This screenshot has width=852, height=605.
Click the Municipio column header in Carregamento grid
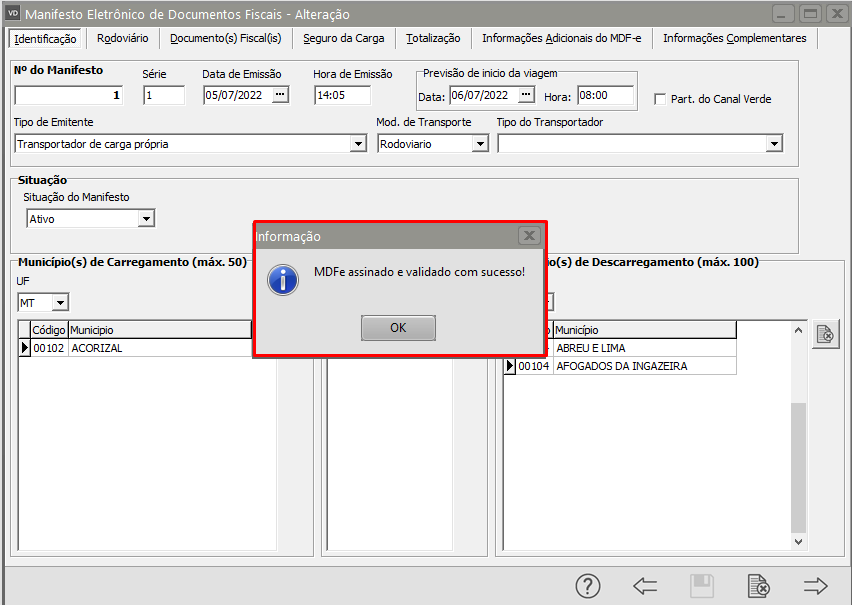(160, 330)
